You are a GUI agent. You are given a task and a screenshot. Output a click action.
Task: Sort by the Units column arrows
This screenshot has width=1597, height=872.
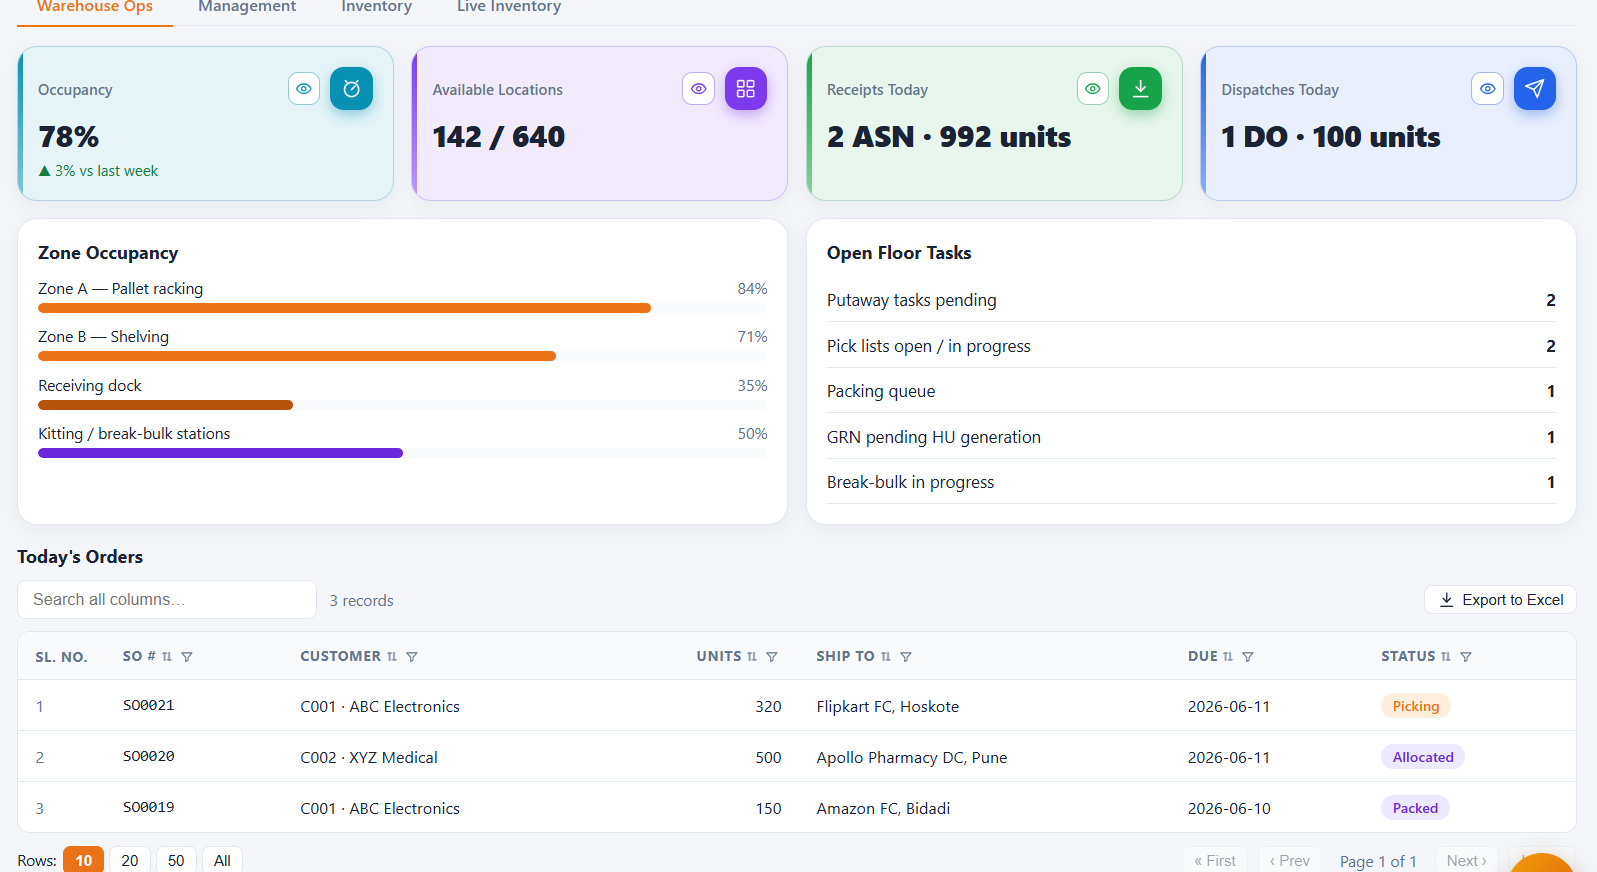pyautogui.click(x=752, y=657)
